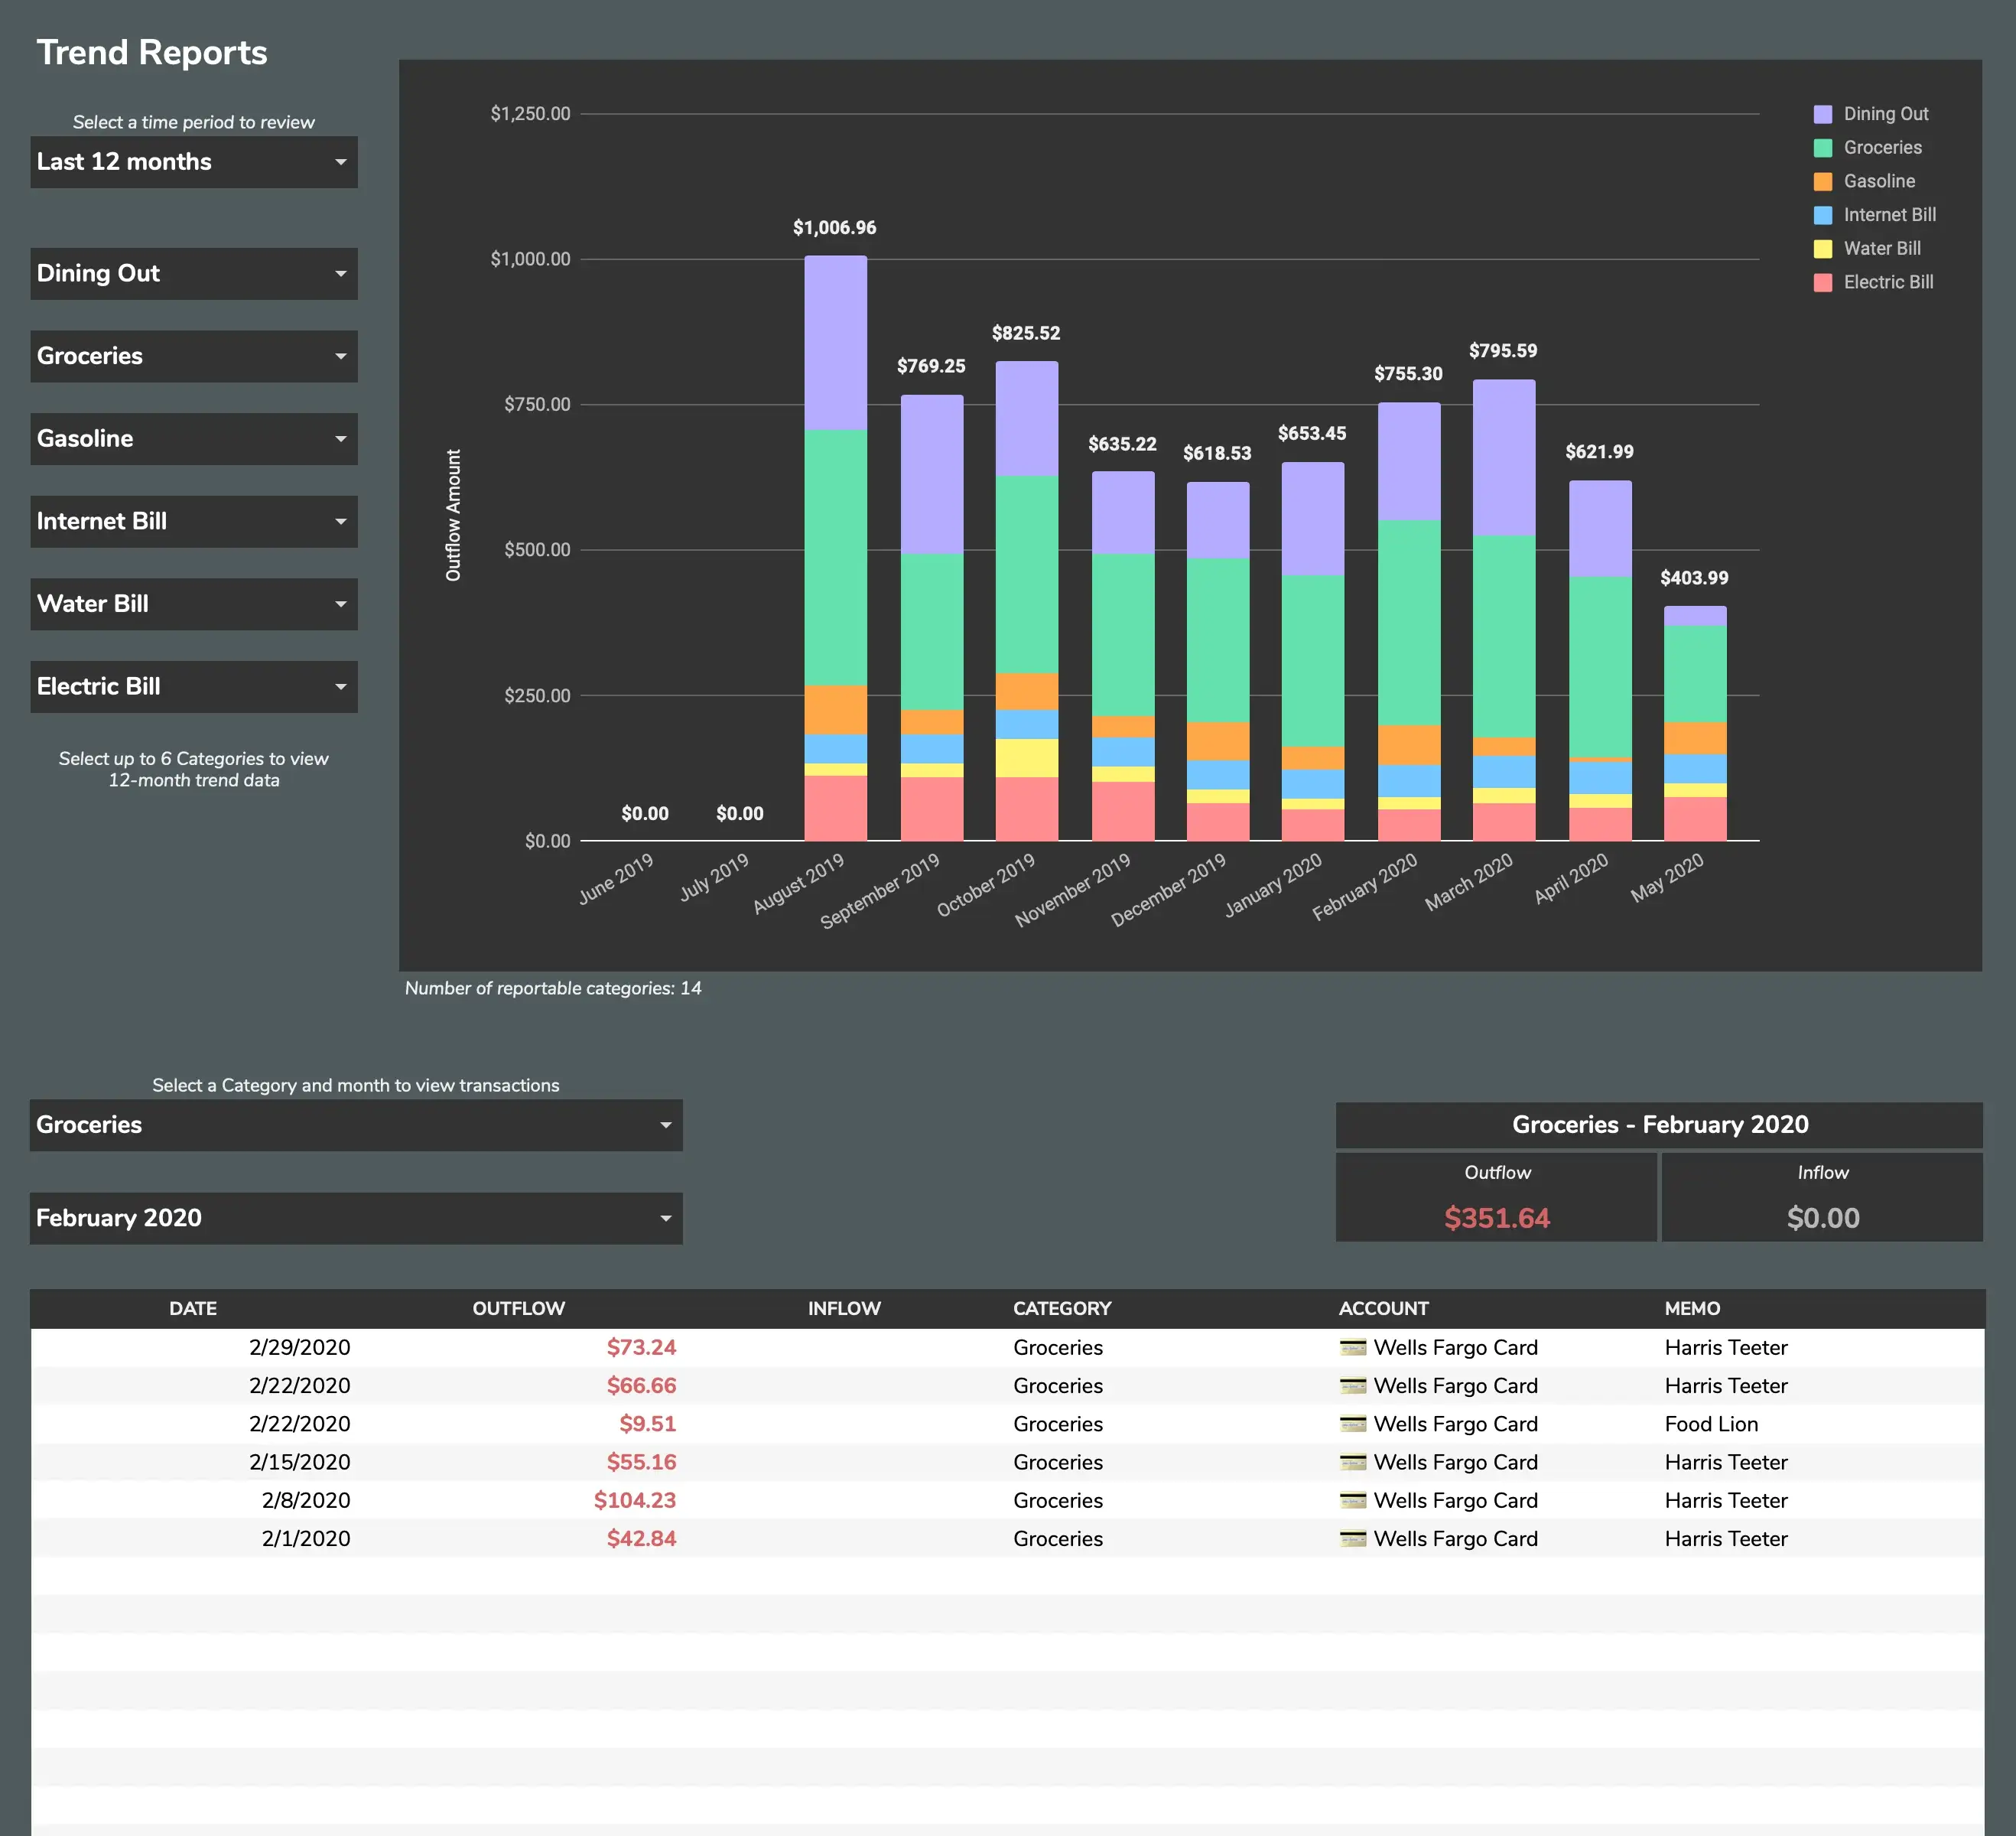Click the Trend Reports title
This screenshot has height=1836, width=2016.
(152, 52)
